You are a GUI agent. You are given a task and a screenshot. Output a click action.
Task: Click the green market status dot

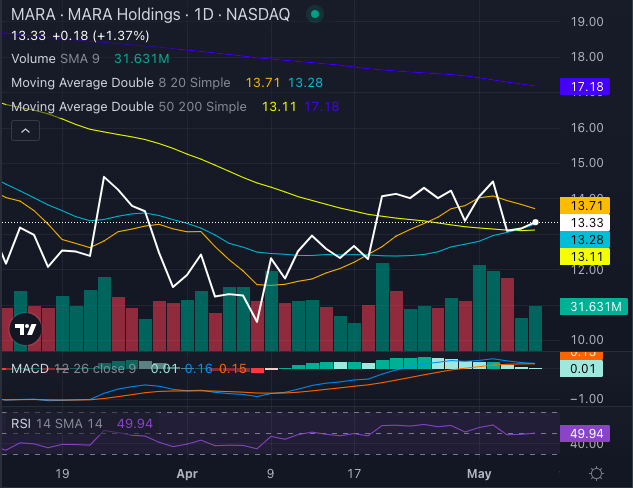(x=315, y=14)
